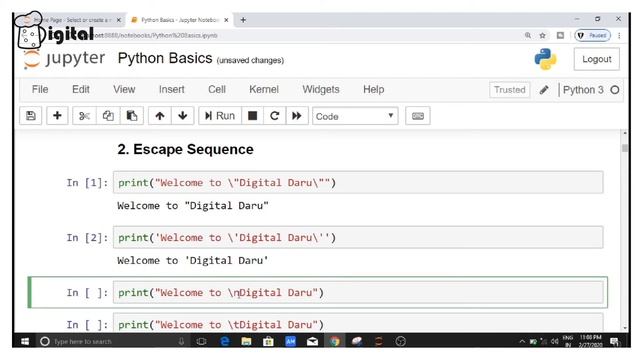
Task: Click code cell In [1] input
Action: pos(358,182)
